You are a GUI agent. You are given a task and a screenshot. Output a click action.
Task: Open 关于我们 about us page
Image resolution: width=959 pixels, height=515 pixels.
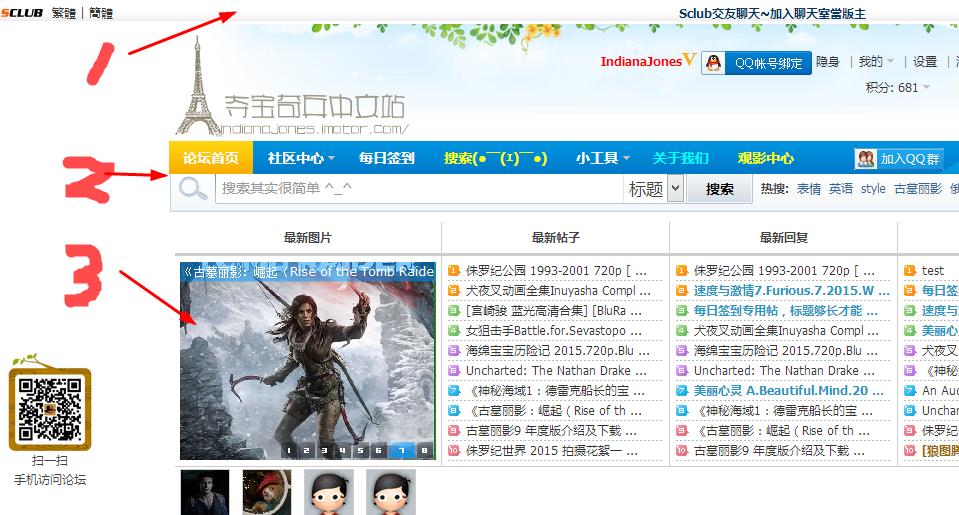pos(680,158)
